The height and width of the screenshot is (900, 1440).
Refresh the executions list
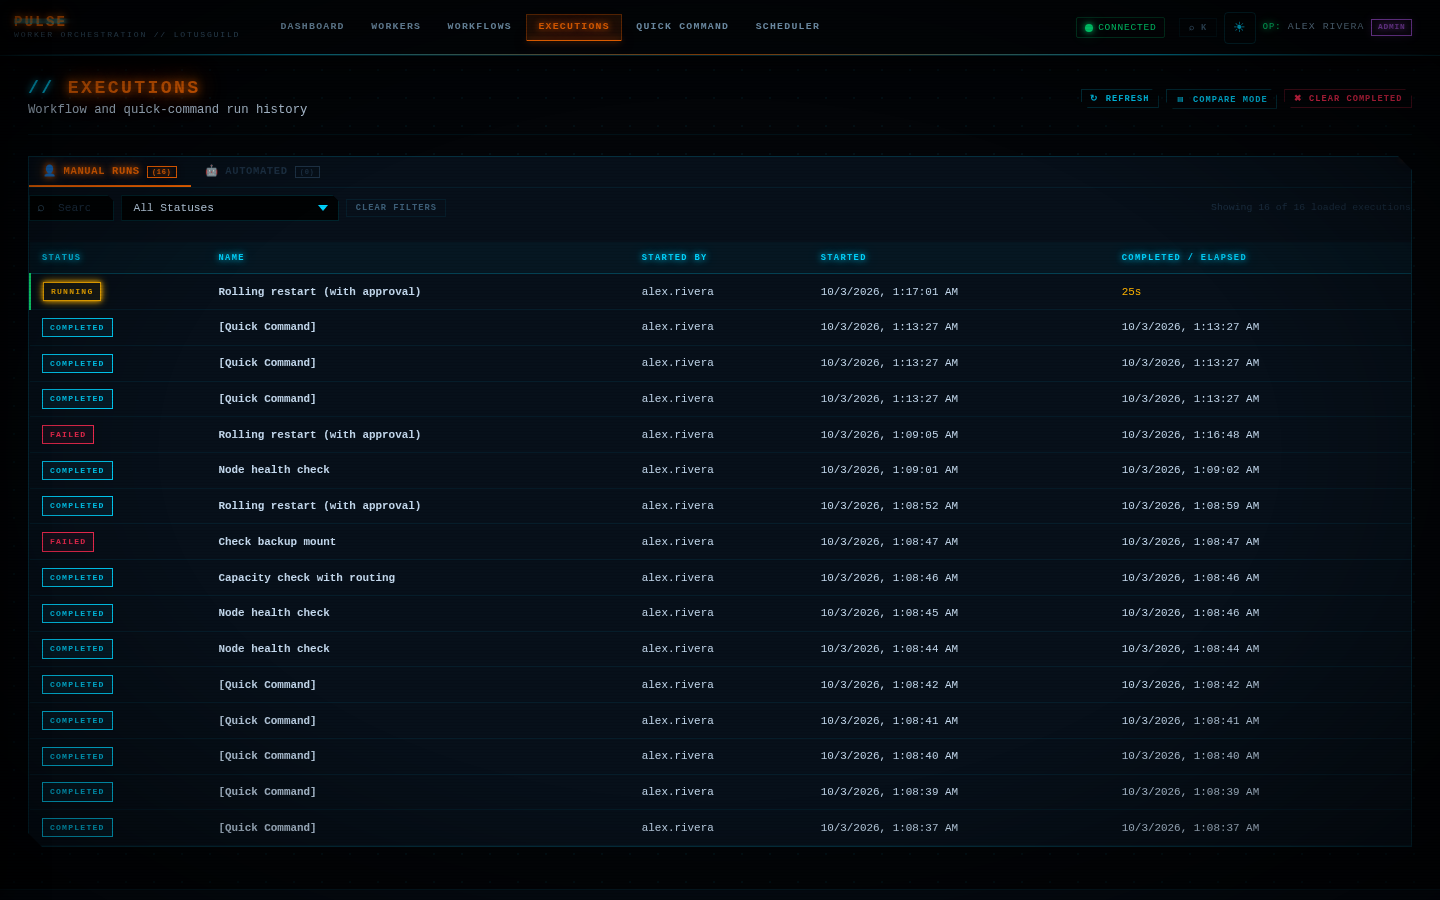[1119, 98]
